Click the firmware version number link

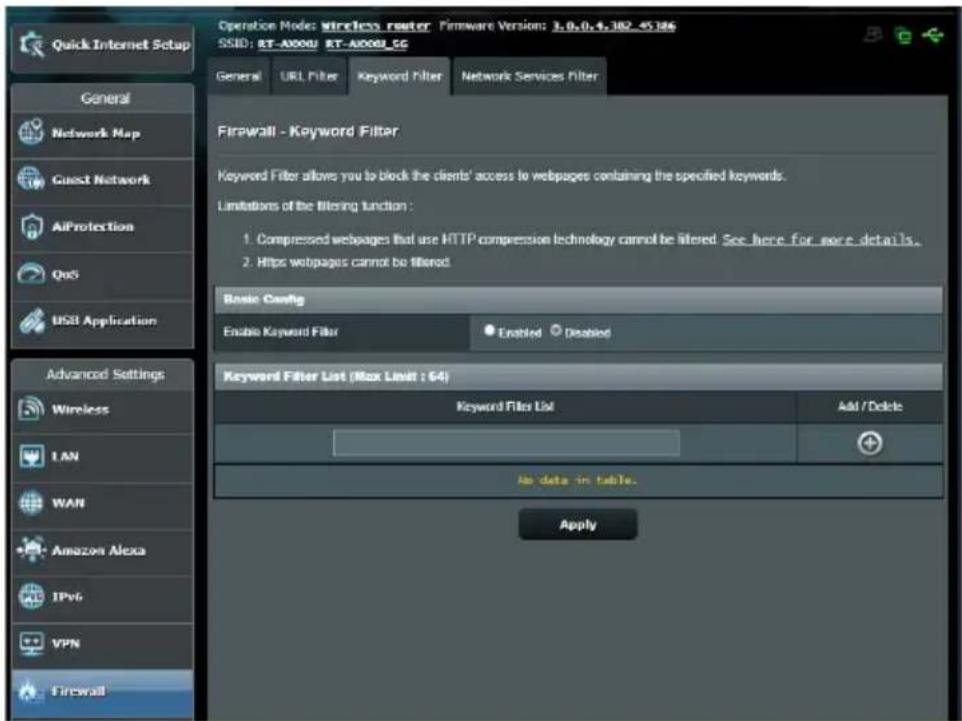coord(614,26)
